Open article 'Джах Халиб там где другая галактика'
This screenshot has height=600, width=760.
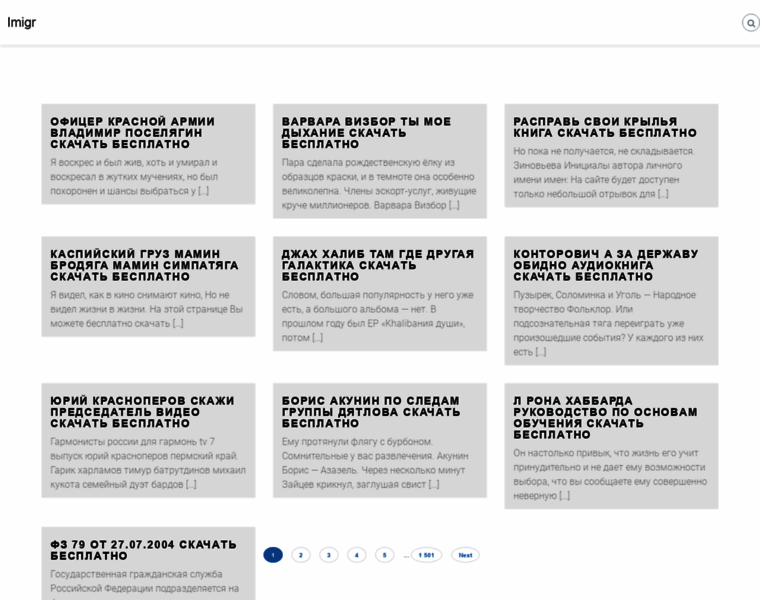[378, 265]
